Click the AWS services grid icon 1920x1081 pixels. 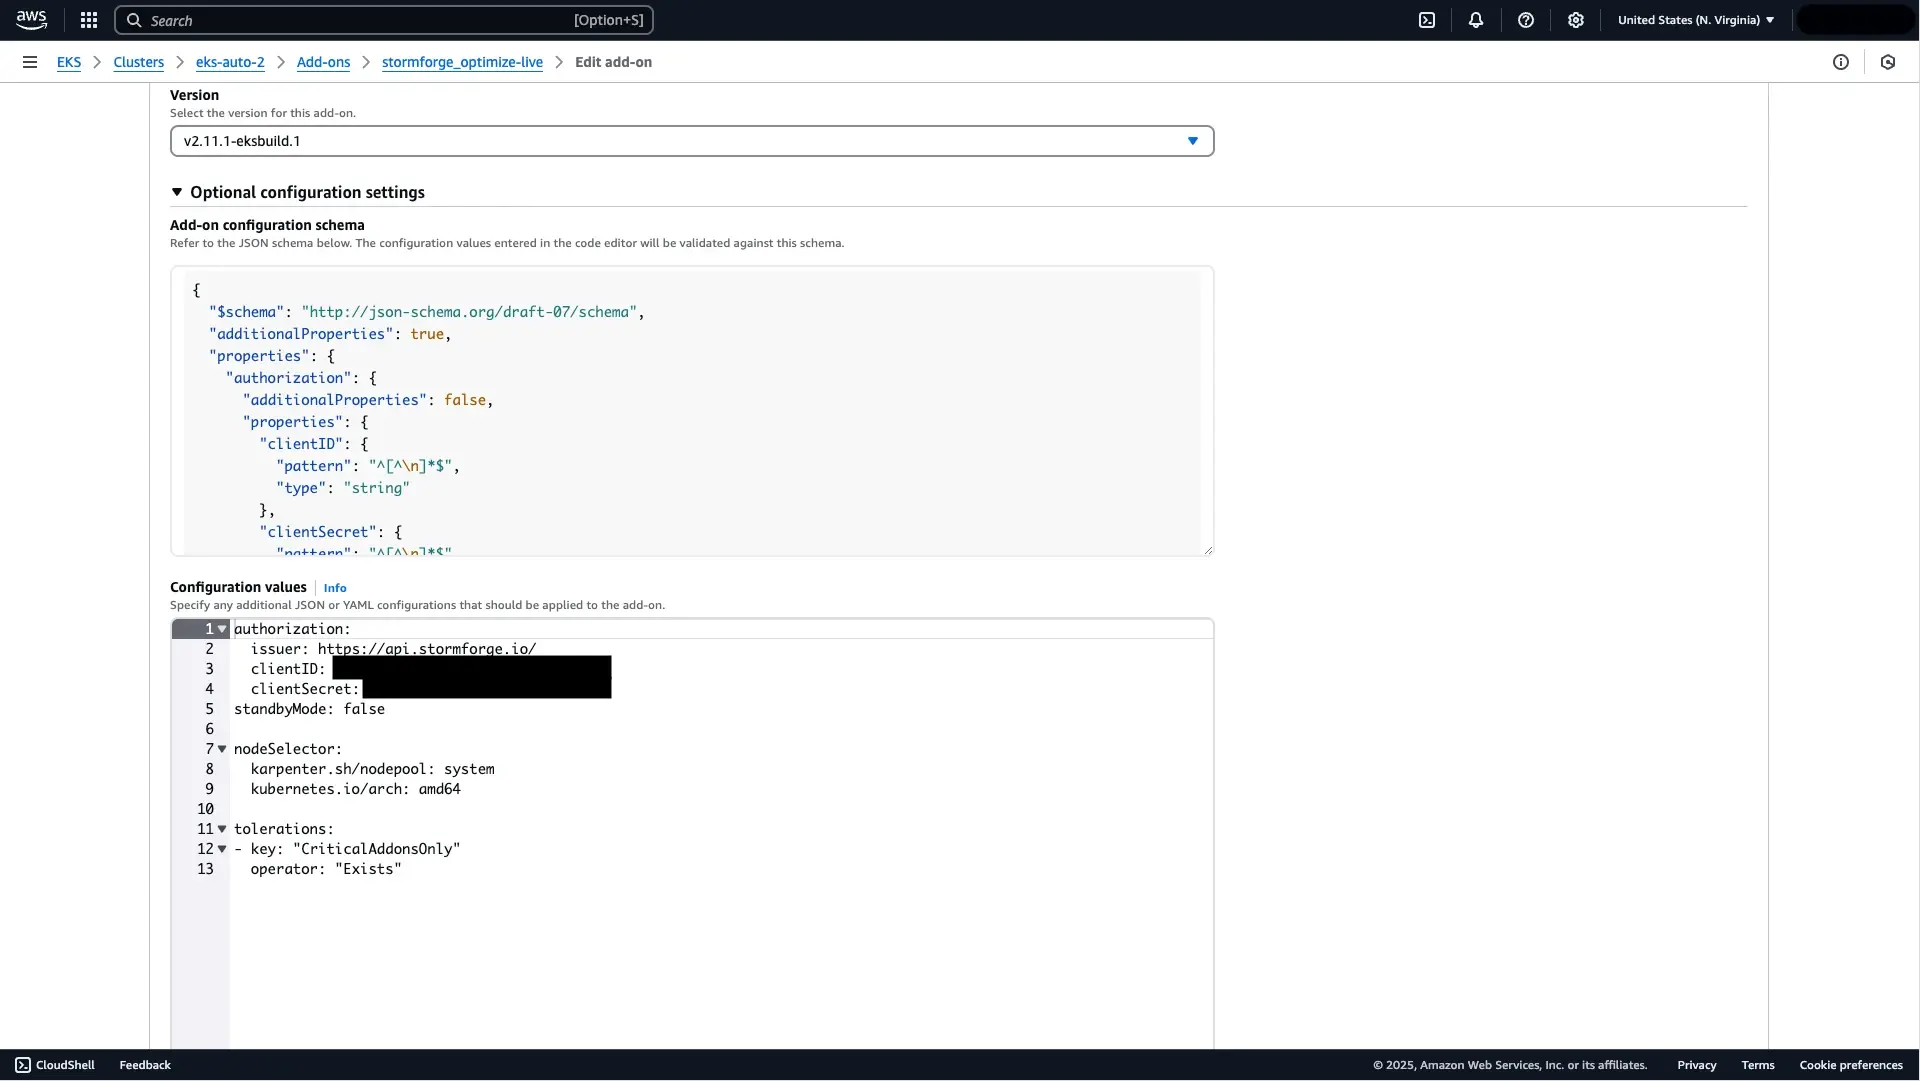[x=88, y=20]
